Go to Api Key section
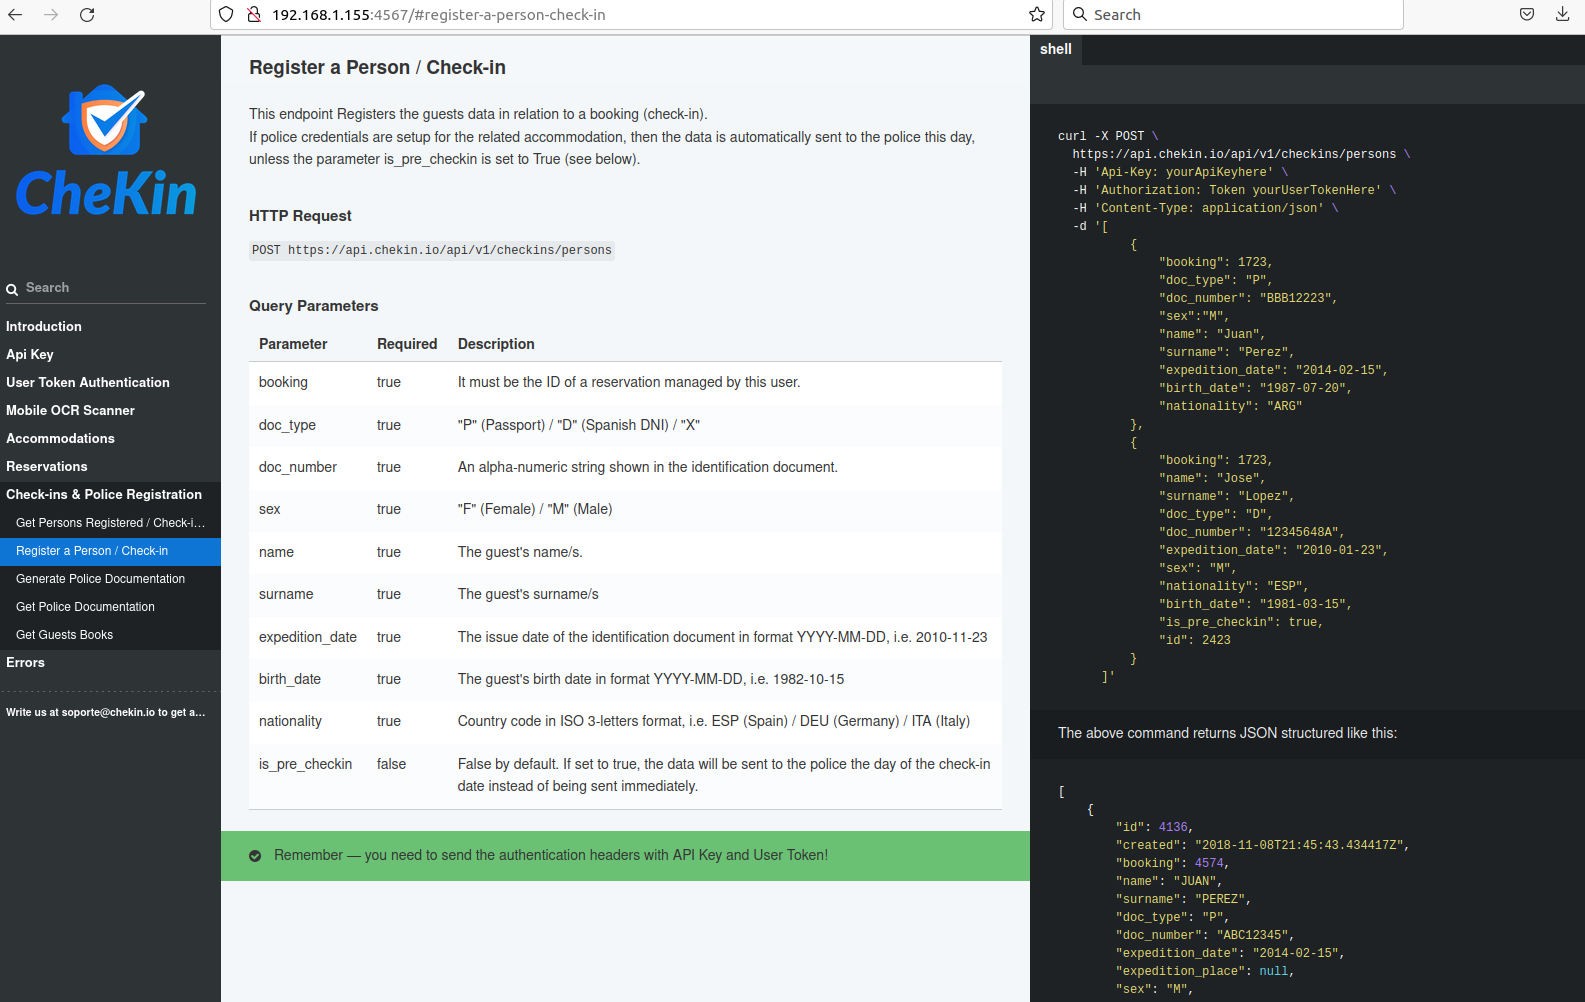 pyautogui.click(x=30, y=355)
